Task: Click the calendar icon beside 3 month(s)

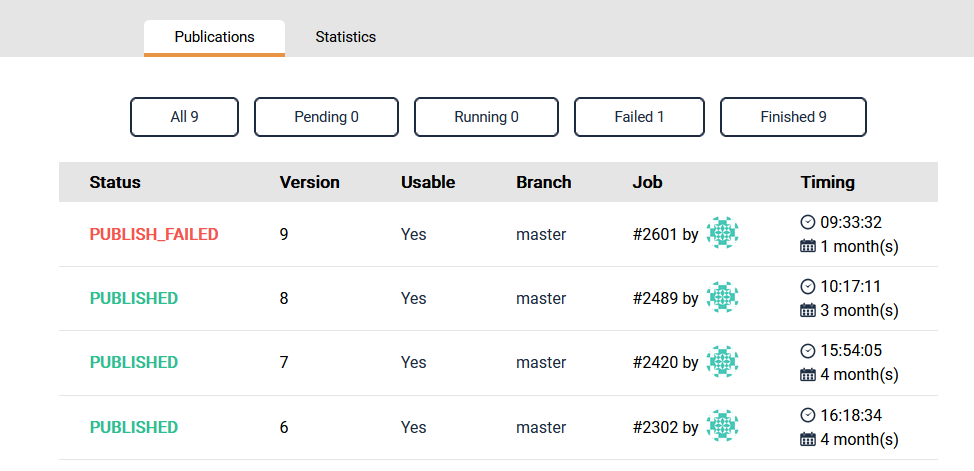Action: pyautogui.click(x=808, y=310)
